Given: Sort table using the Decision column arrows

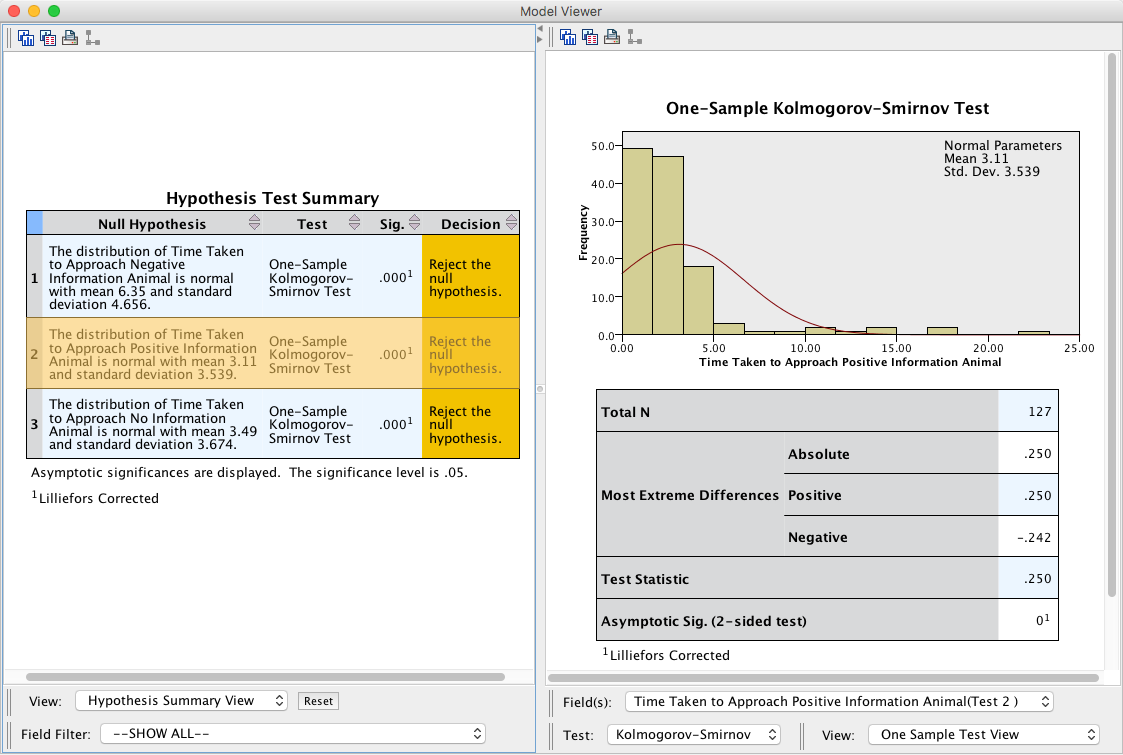Looking at the screenshot, I should tap(511, 223).
